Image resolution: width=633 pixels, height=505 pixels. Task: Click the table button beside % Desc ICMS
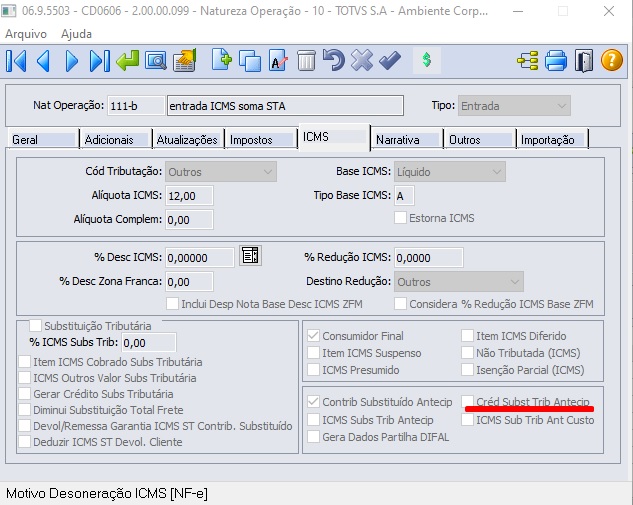tap(250, 256)
